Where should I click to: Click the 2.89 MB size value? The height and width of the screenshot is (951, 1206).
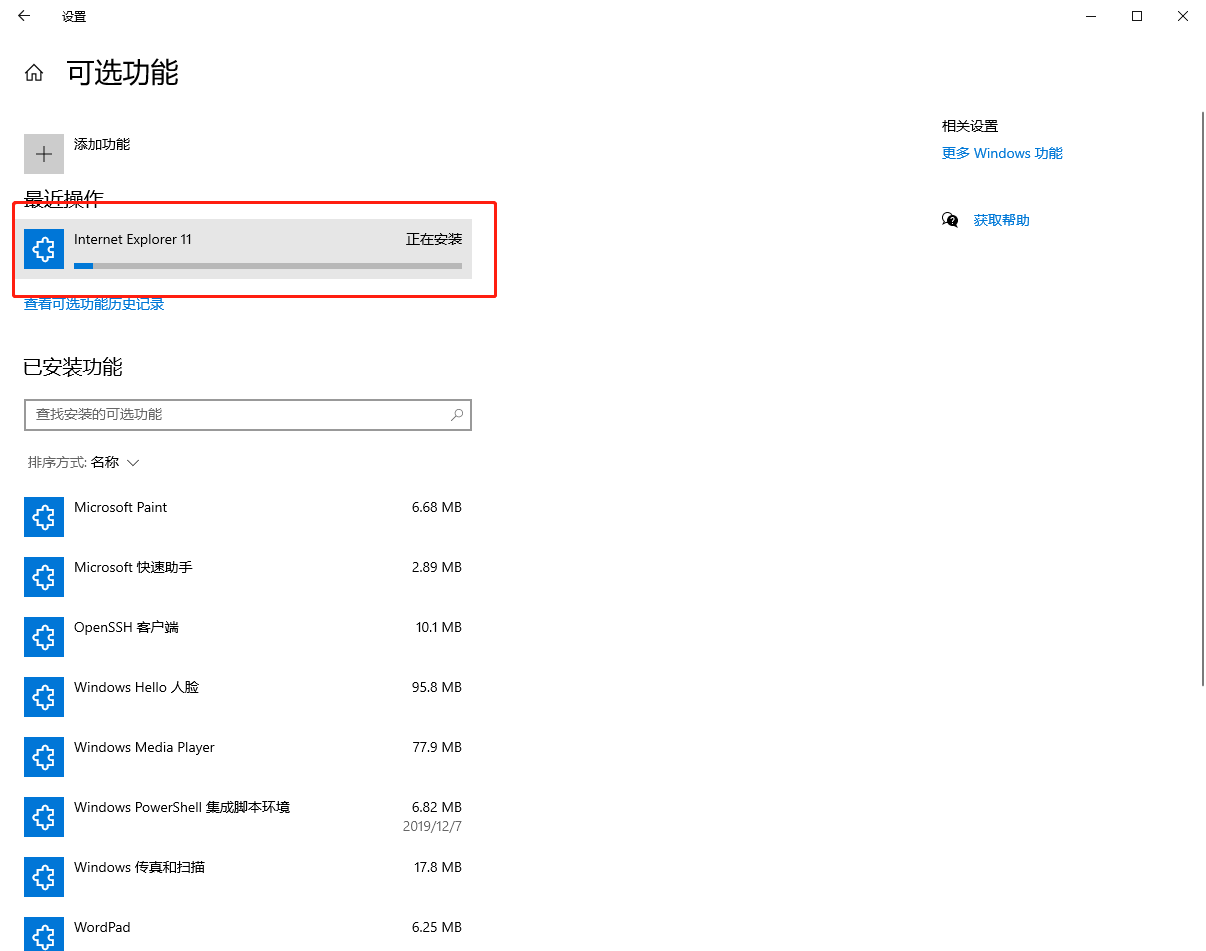pyautogui.click(x=437, y=567)
